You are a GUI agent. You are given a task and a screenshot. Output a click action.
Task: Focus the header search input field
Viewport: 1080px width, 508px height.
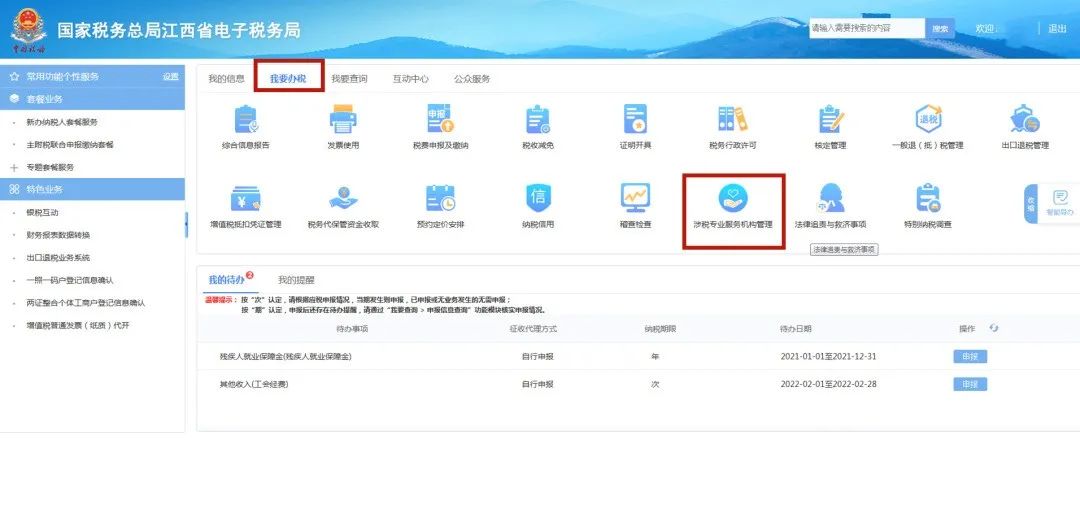pos(866,28)
